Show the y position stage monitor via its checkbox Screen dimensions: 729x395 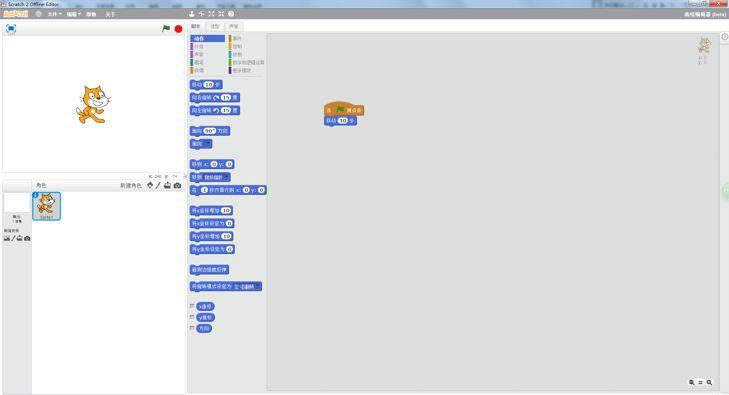click(x=192, y=317)
